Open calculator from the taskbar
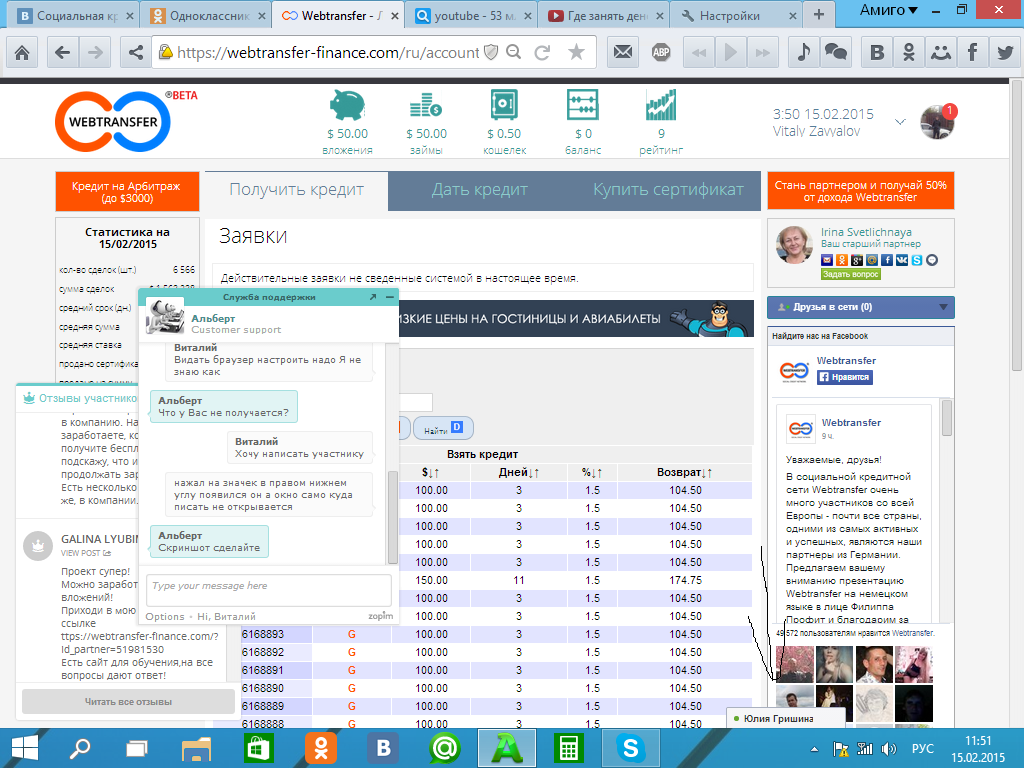This screenshot has width=1024, height=768. point(568,748)
